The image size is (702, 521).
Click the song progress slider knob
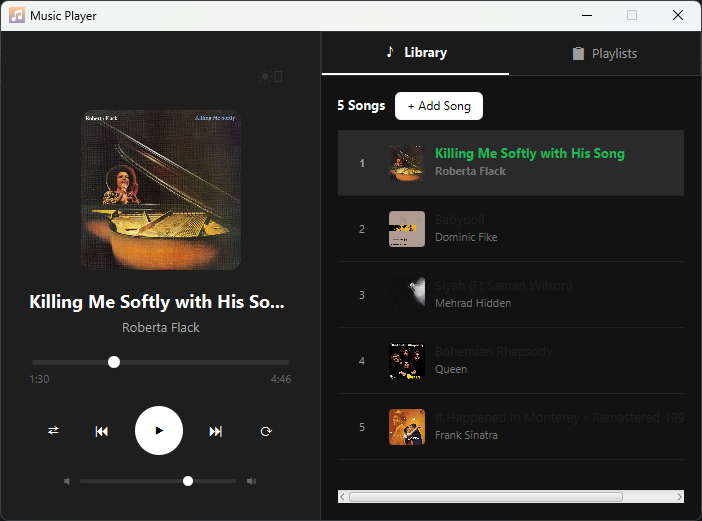click(x=114, y=362)
